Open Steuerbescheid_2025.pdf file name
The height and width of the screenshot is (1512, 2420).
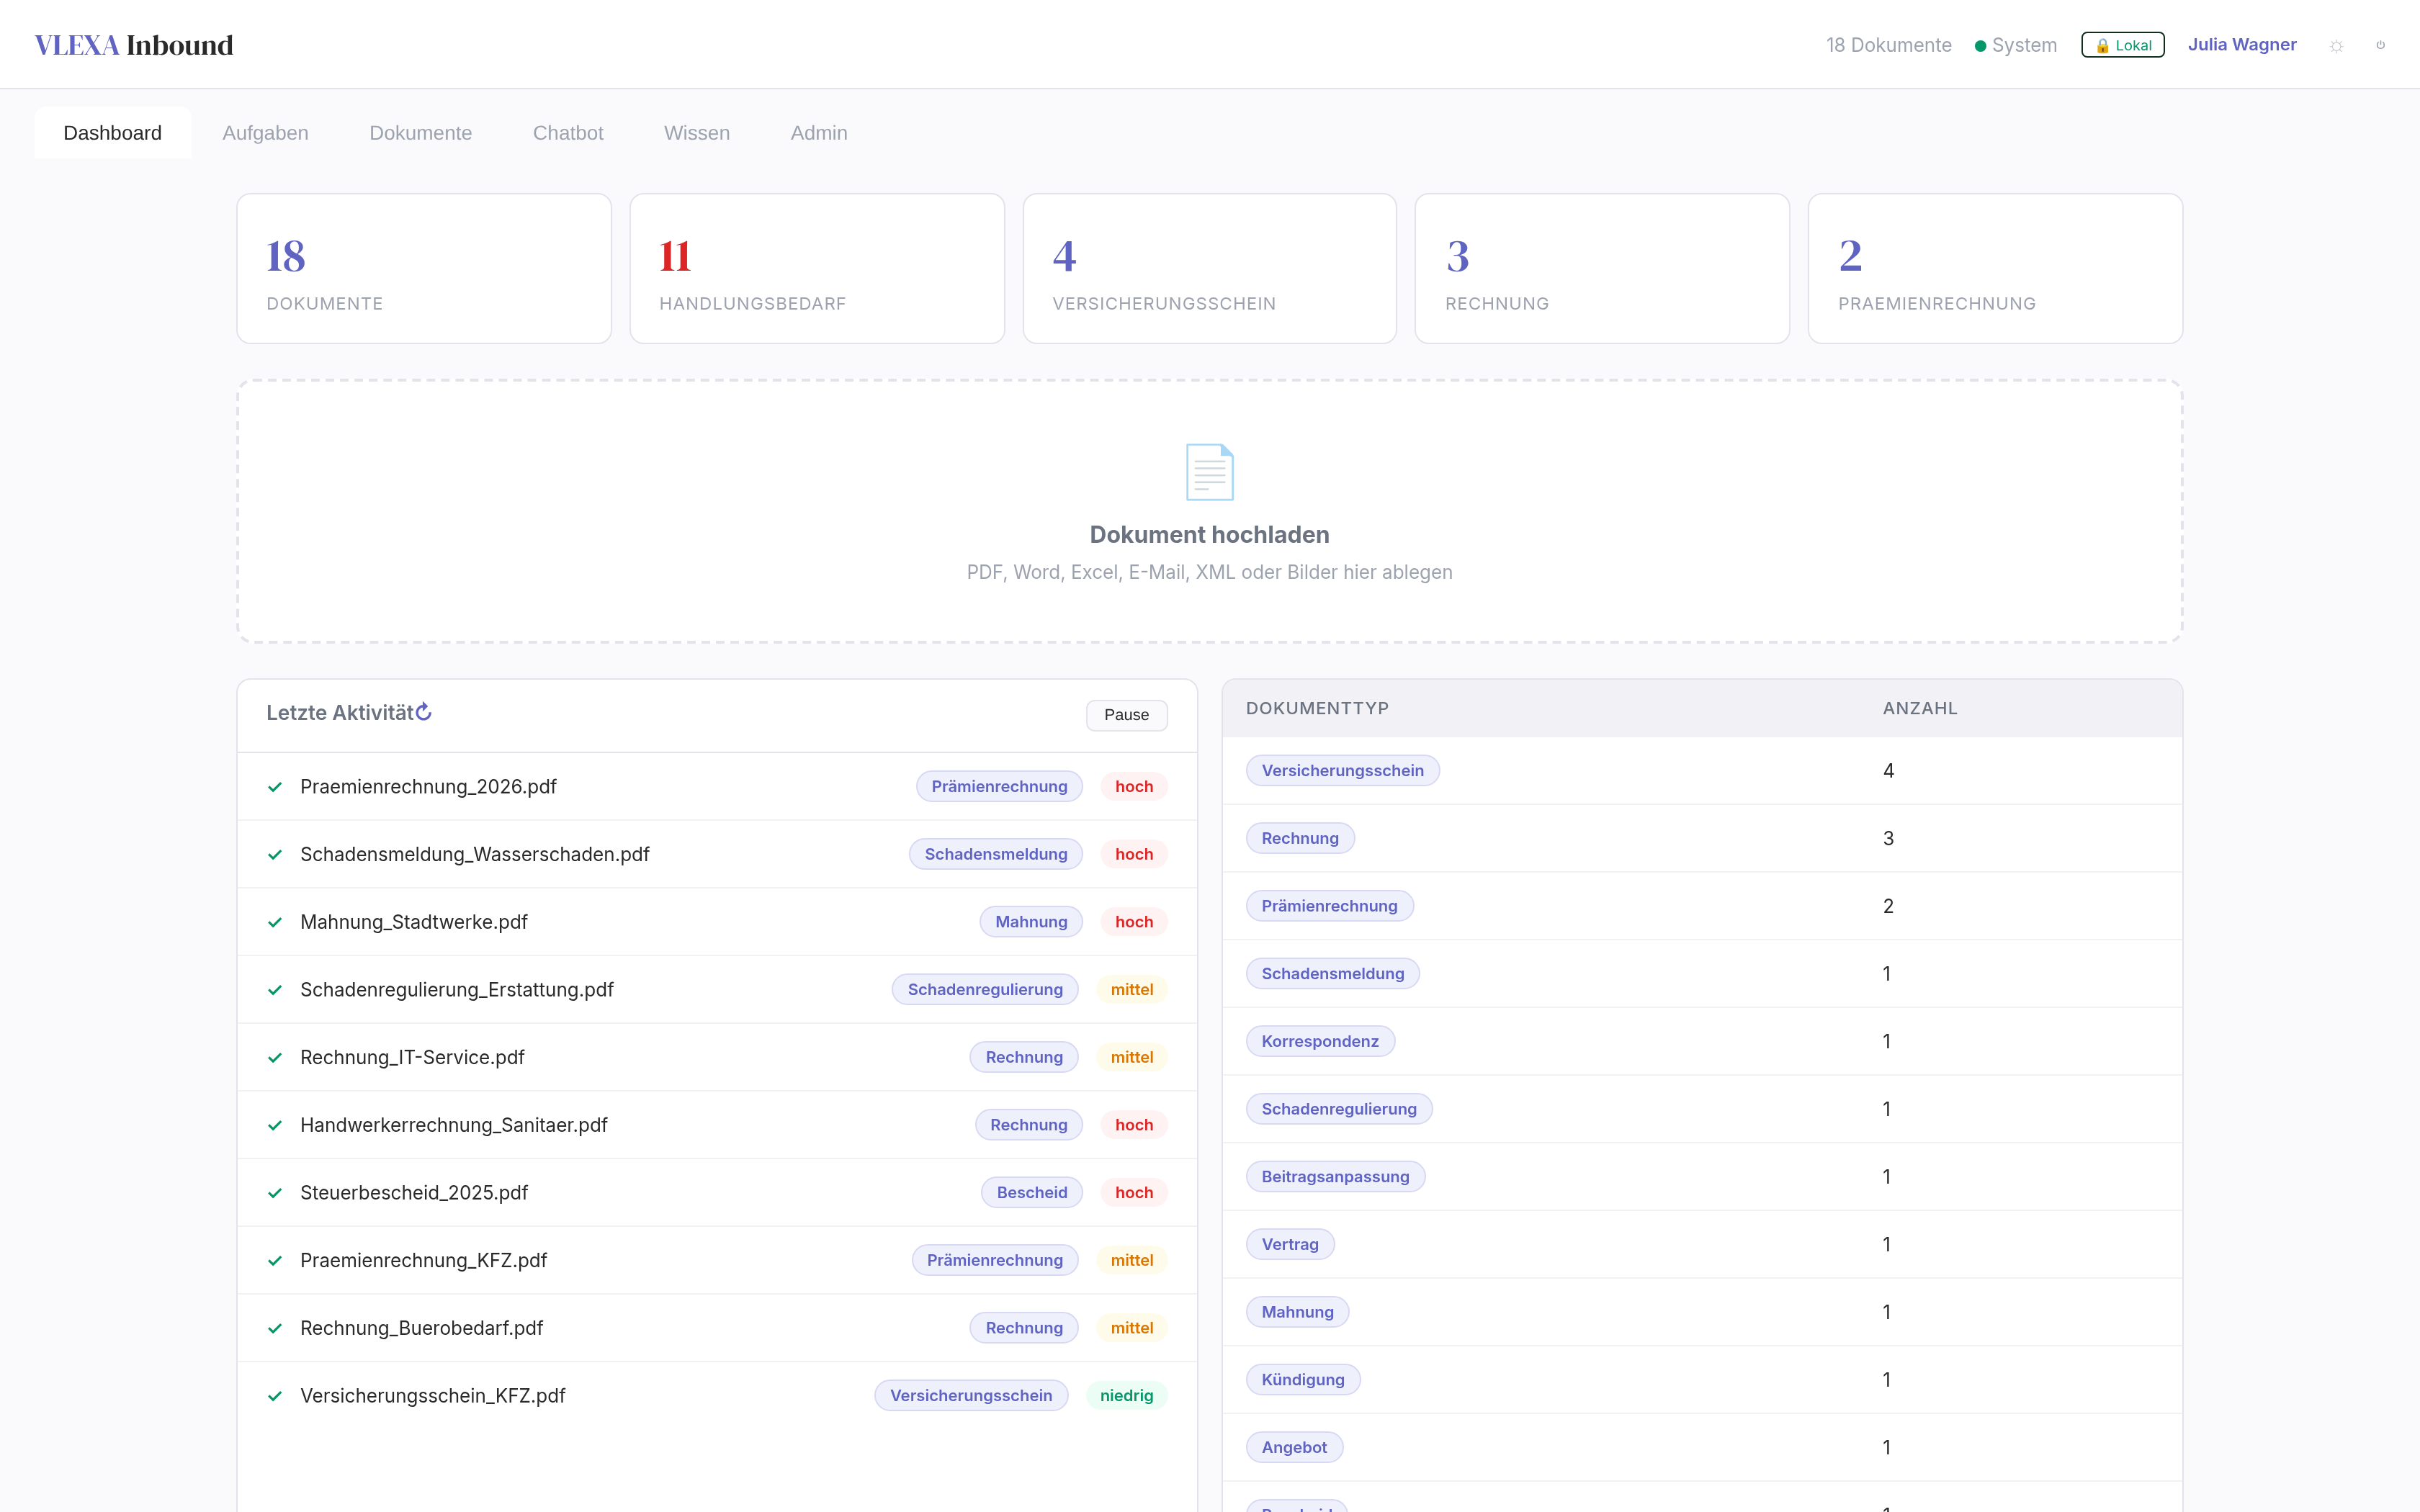click(x=414, y=1193)
